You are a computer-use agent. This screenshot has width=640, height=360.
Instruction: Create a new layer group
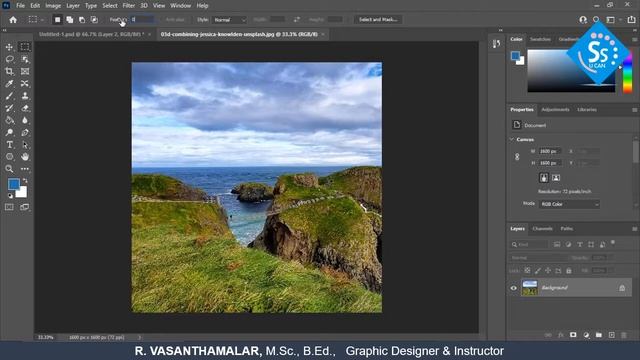[x=598, y=335]
